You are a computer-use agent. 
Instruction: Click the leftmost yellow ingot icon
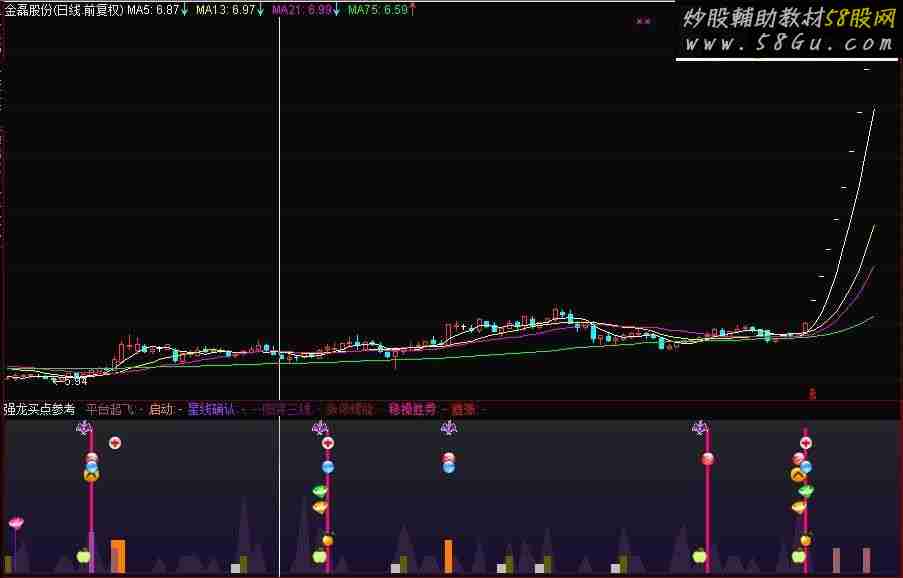click(x=320, y=507)
